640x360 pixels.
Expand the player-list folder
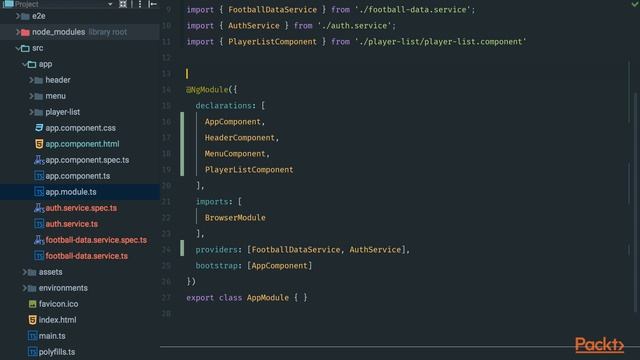click(x=31, y=112)
